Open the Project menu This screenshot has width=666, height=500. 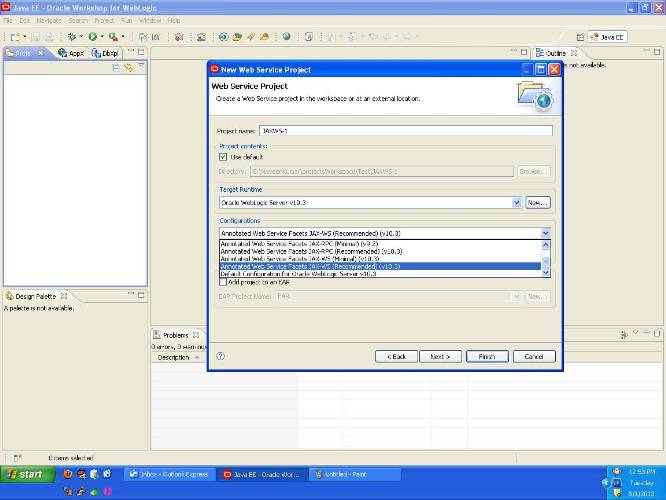point(104,20)
